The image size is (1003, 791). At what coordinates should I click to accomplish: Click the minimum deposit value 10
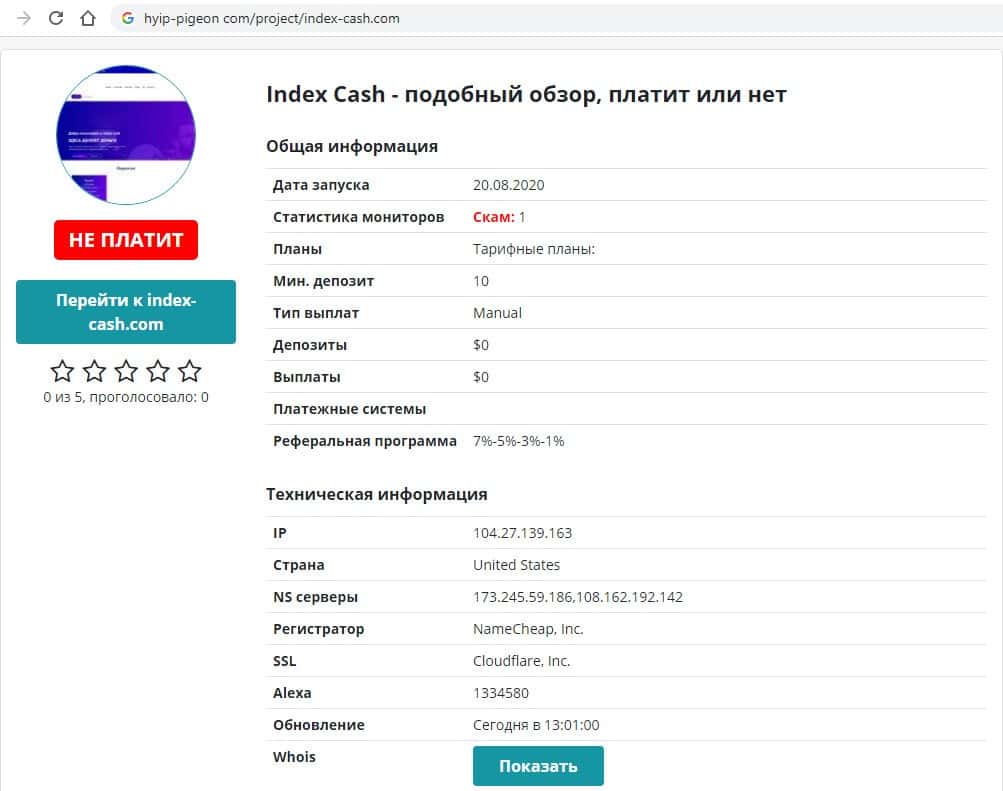point(481,281)
